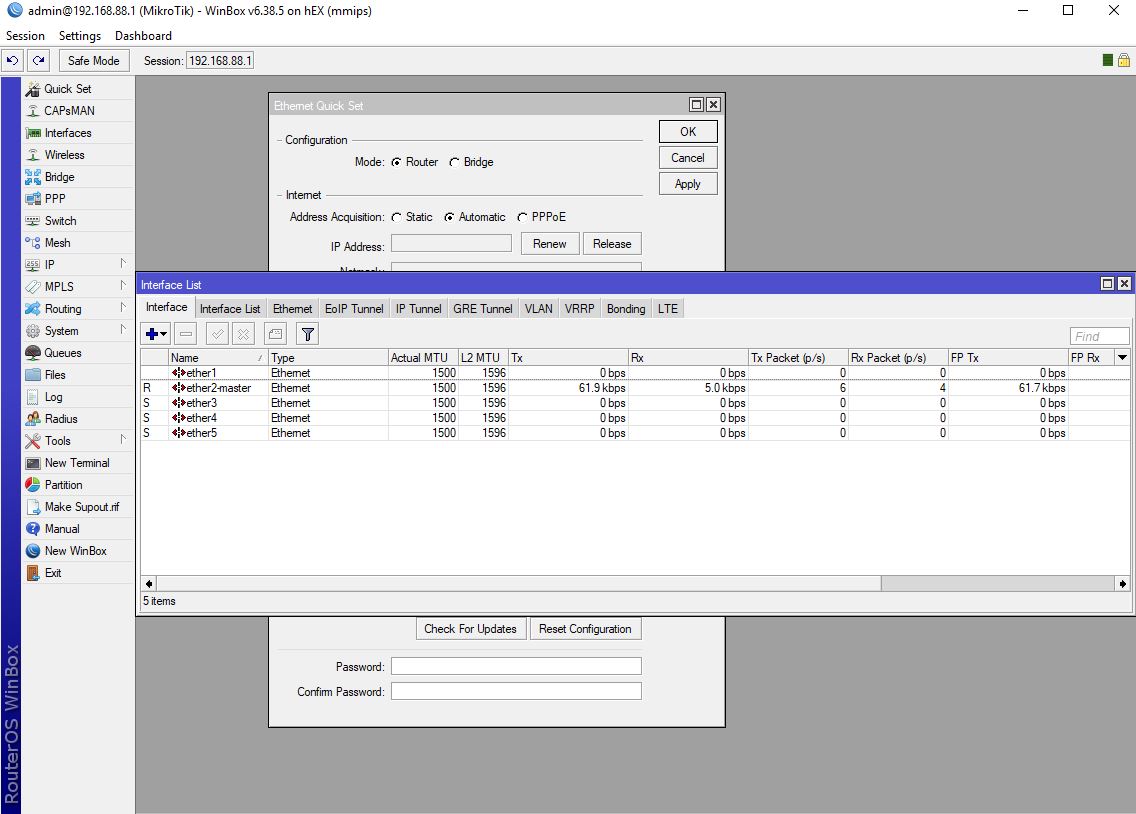Open Quick Set in the sidebar
Image resolution: width=1136 pixels, height=814 pixels.
click(x=67, y=89)
